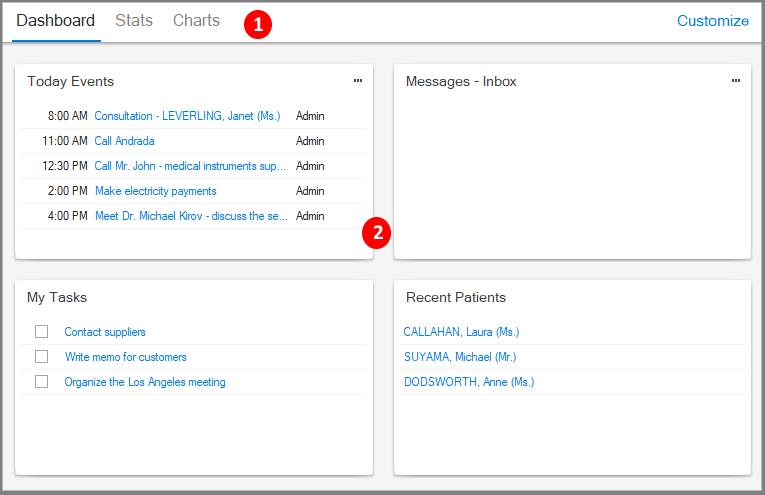
Task: Tick the Write memo for customers checkbox
Action: [x=42, y=357]
